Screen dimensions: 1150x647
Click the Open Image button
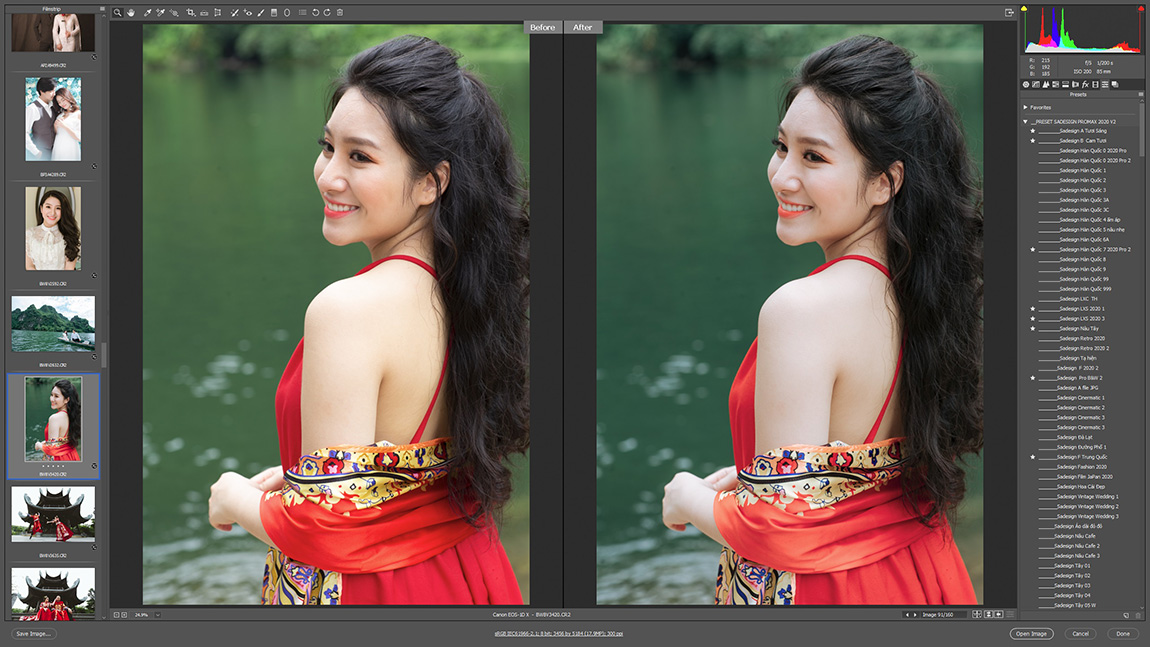[x=1031, y=634]
